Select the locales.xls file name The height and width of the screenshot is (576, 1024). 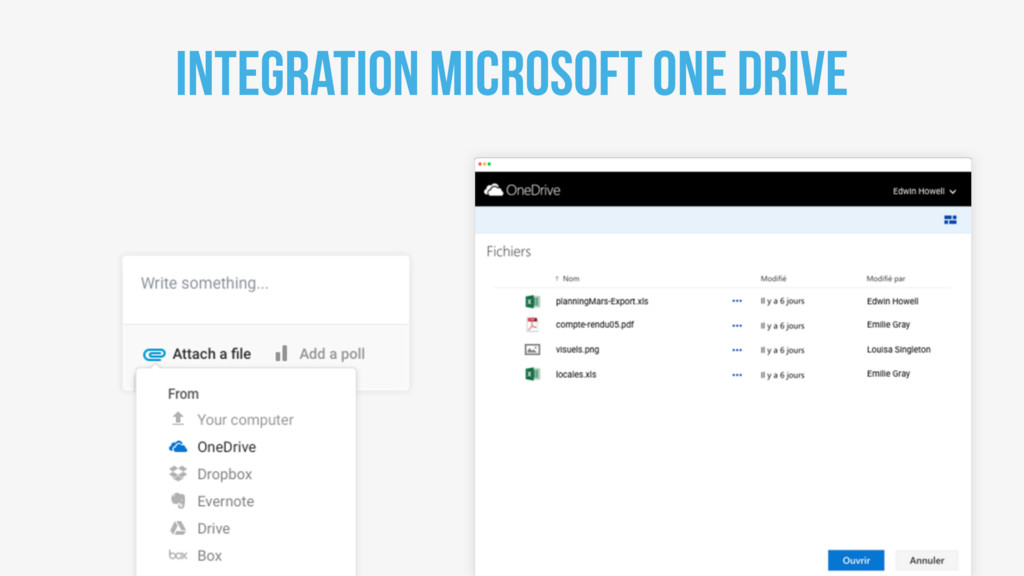tap(575, 374)
